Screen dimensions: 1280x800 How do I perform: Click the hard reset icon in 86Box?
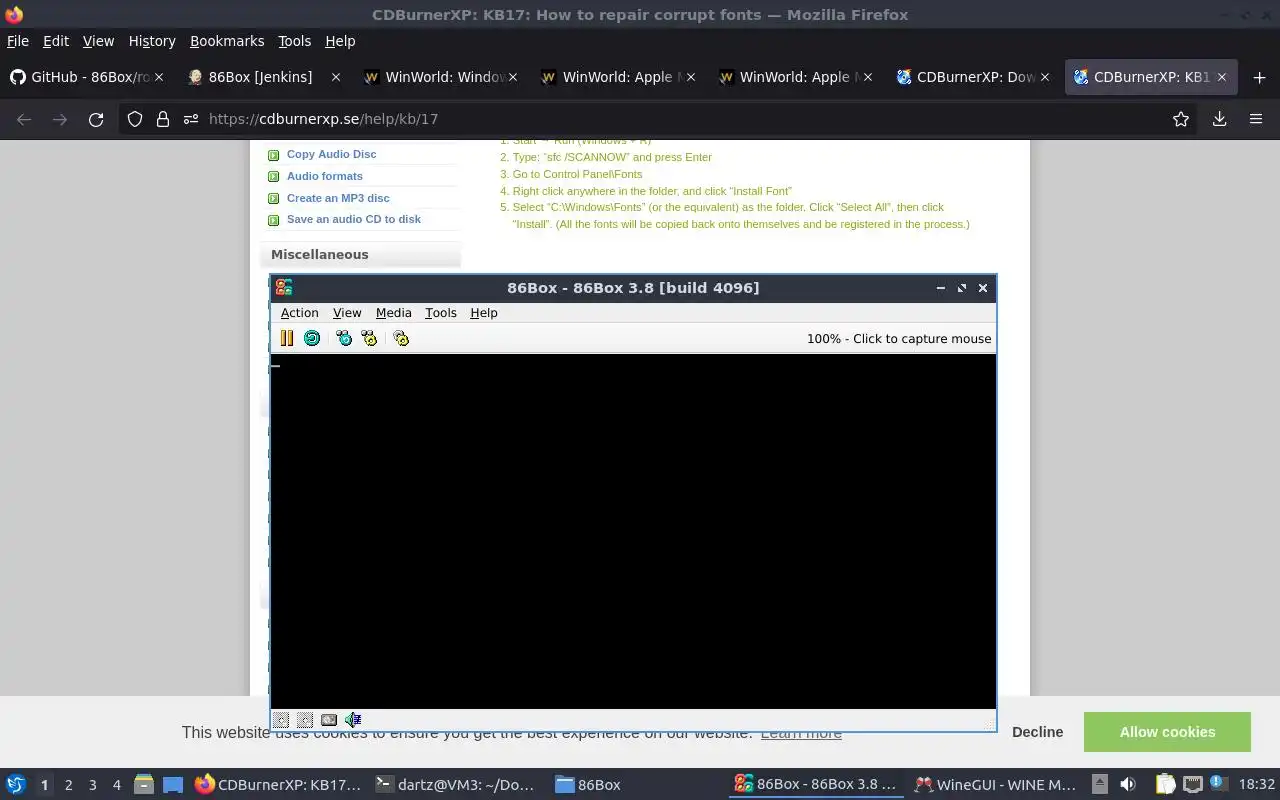point(312,338)
